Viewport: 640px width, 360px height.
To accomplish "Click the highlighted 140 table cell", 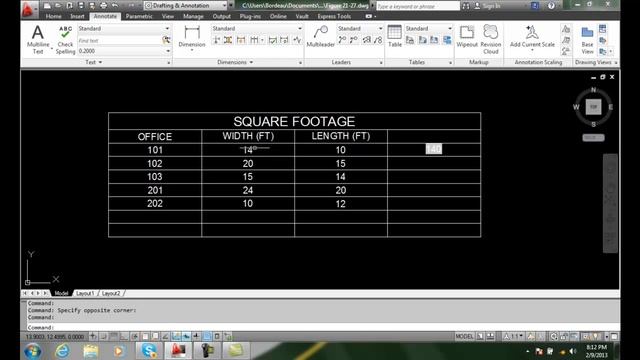I will pos(433,149).
